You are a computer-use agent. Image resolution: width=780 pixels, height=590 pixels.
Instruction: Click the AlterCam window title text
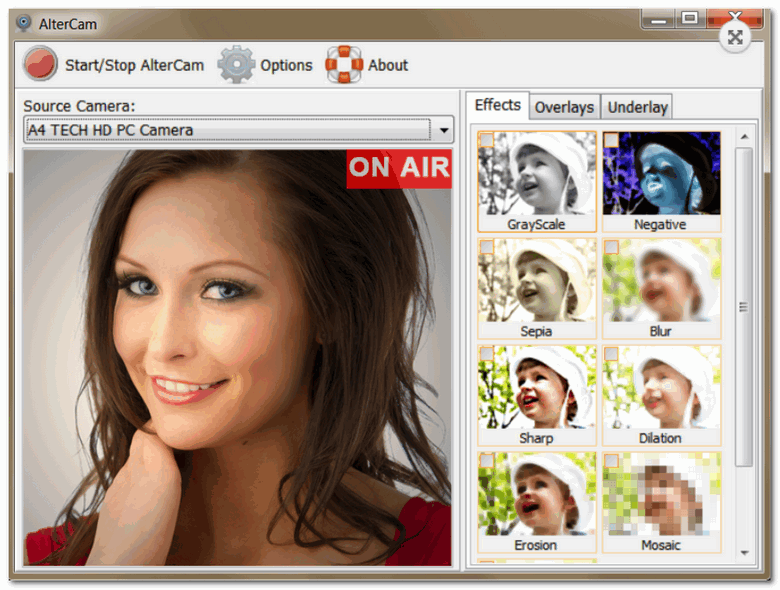[x=68, y=24]
